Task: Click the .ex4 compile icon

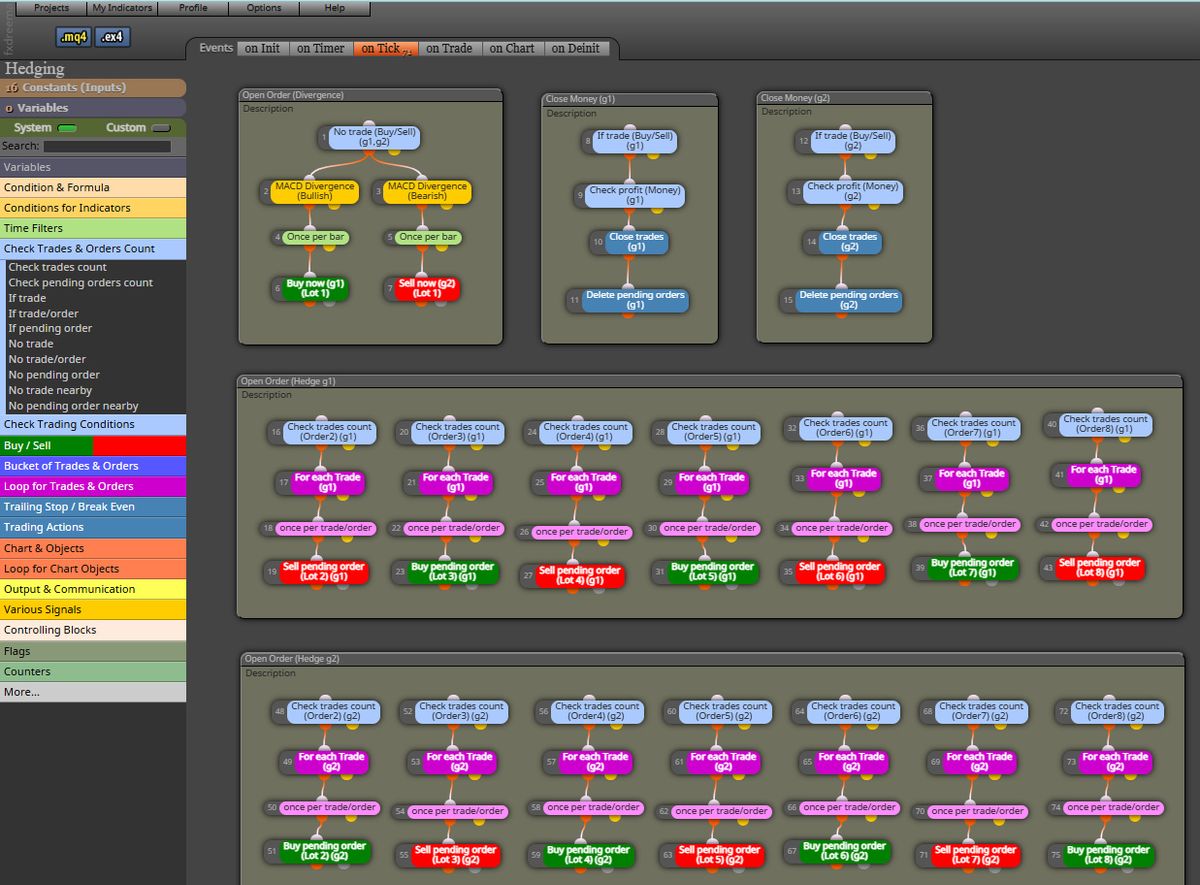Action: [x=113, y=37]
